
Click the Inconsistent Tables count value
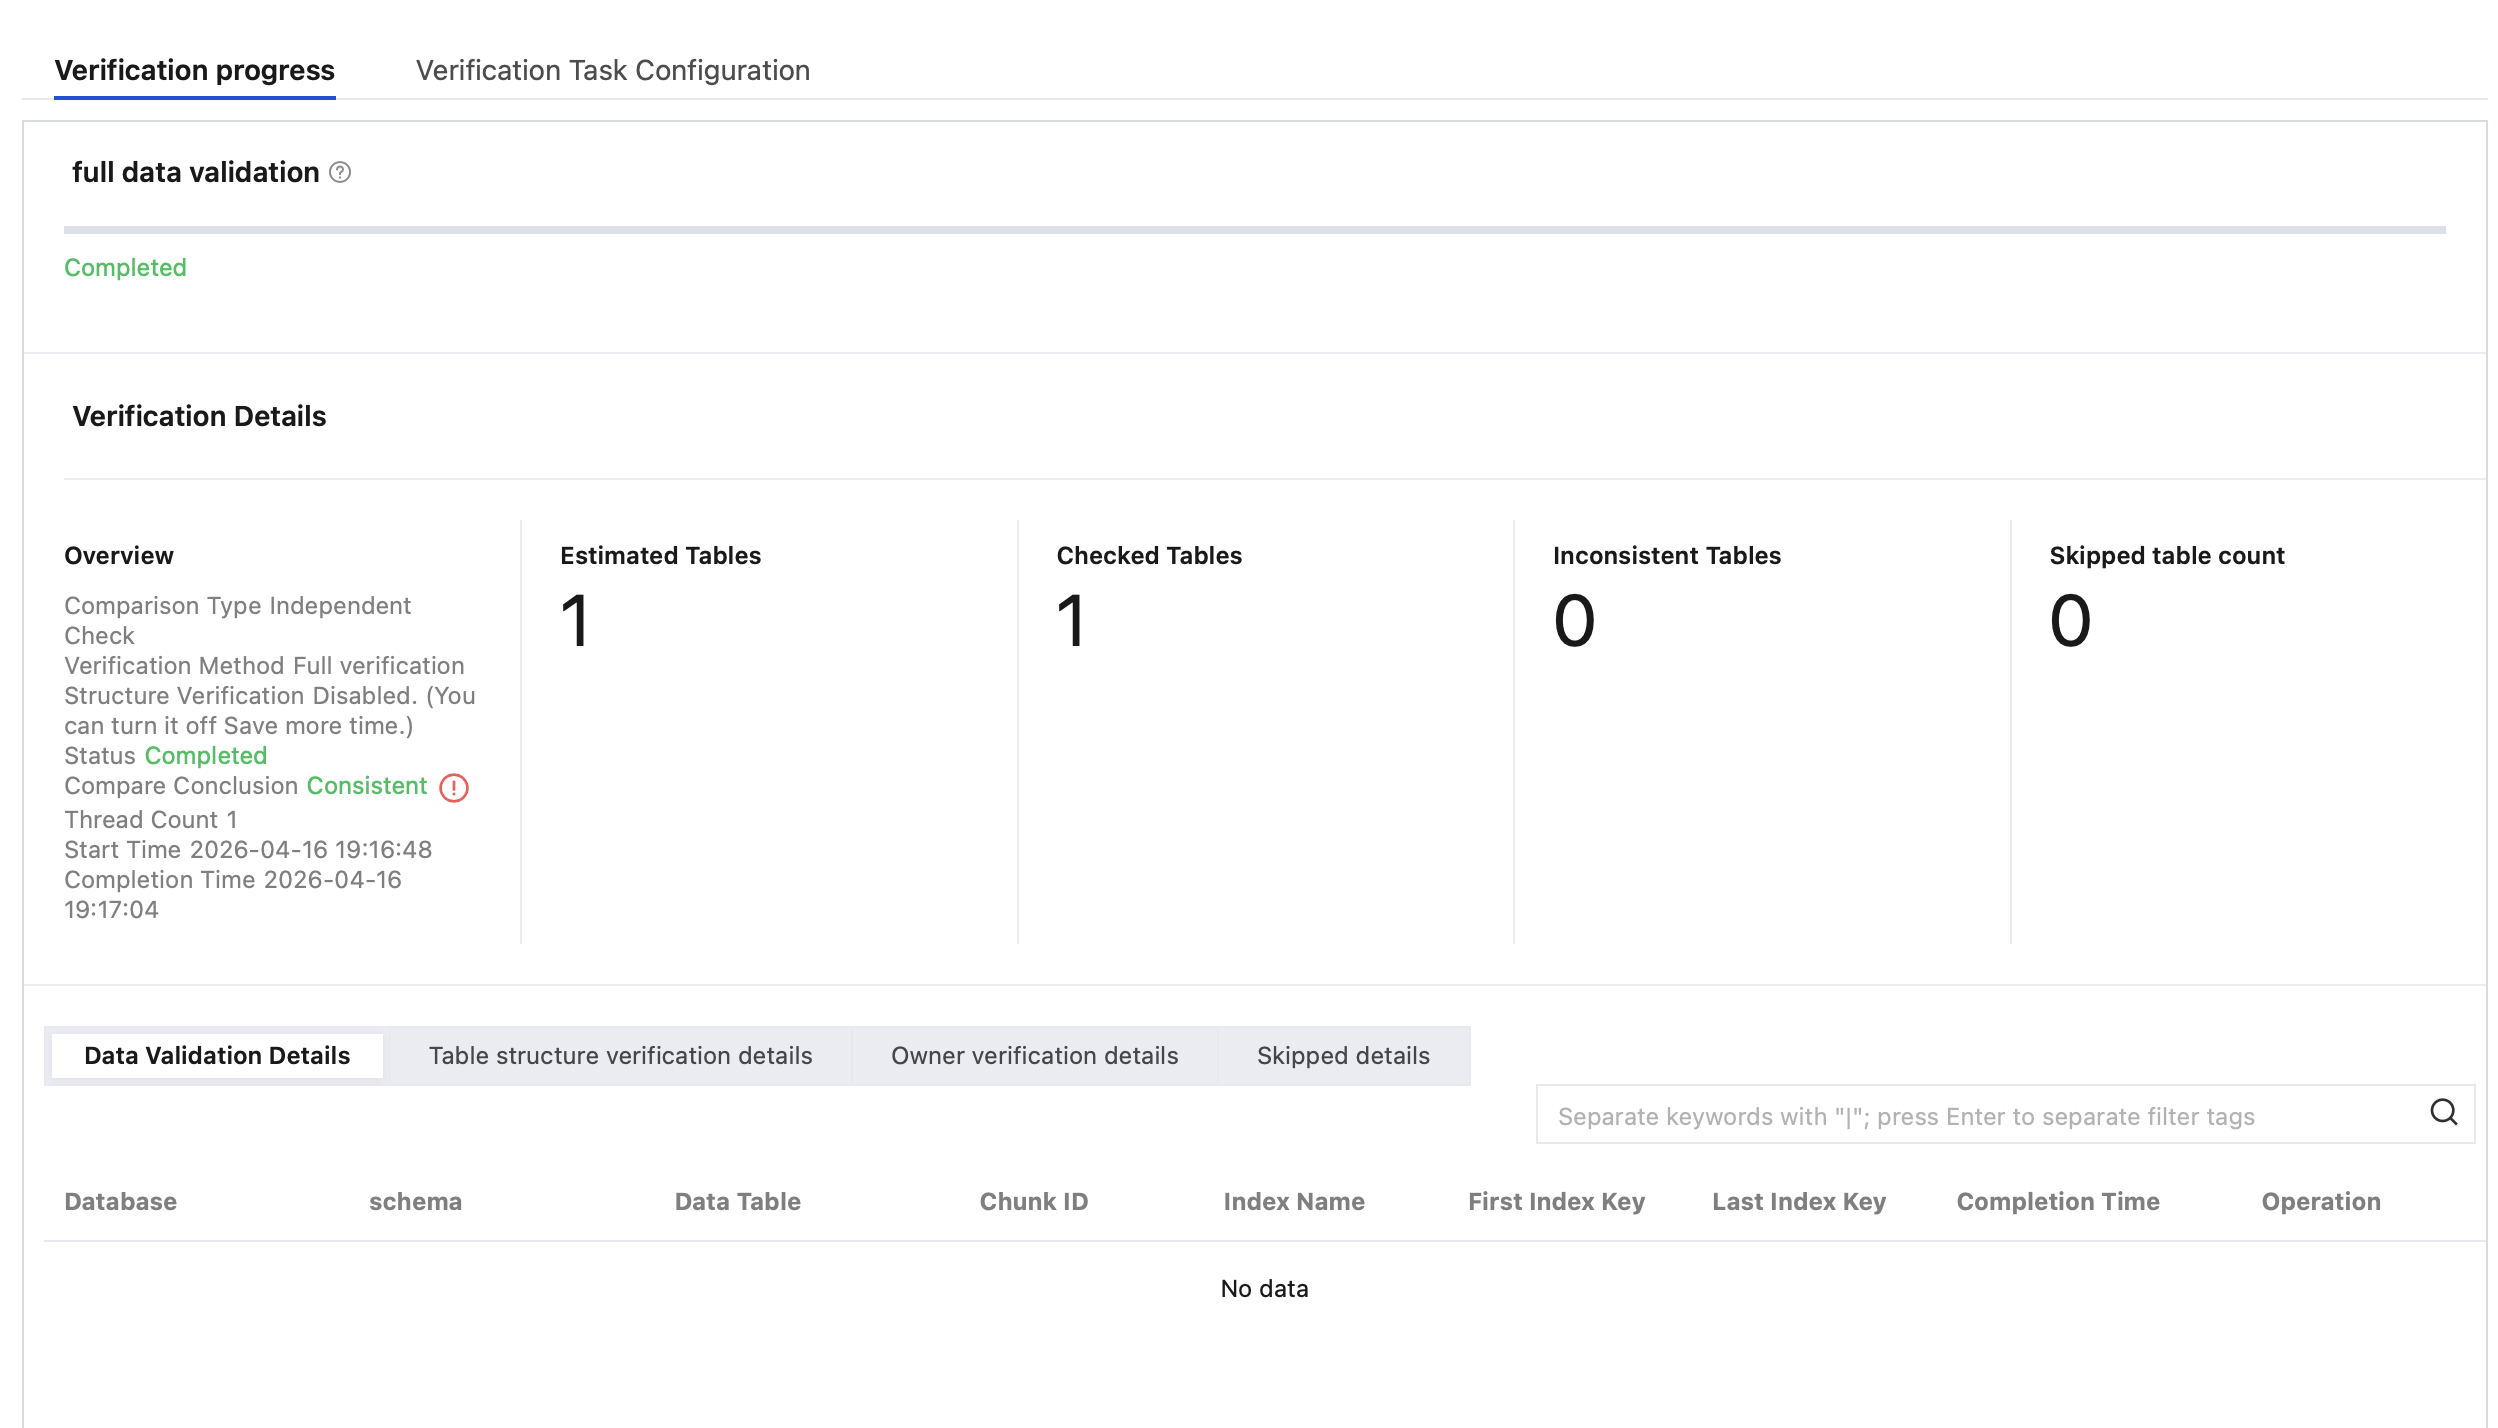[x=1573, y=621]
